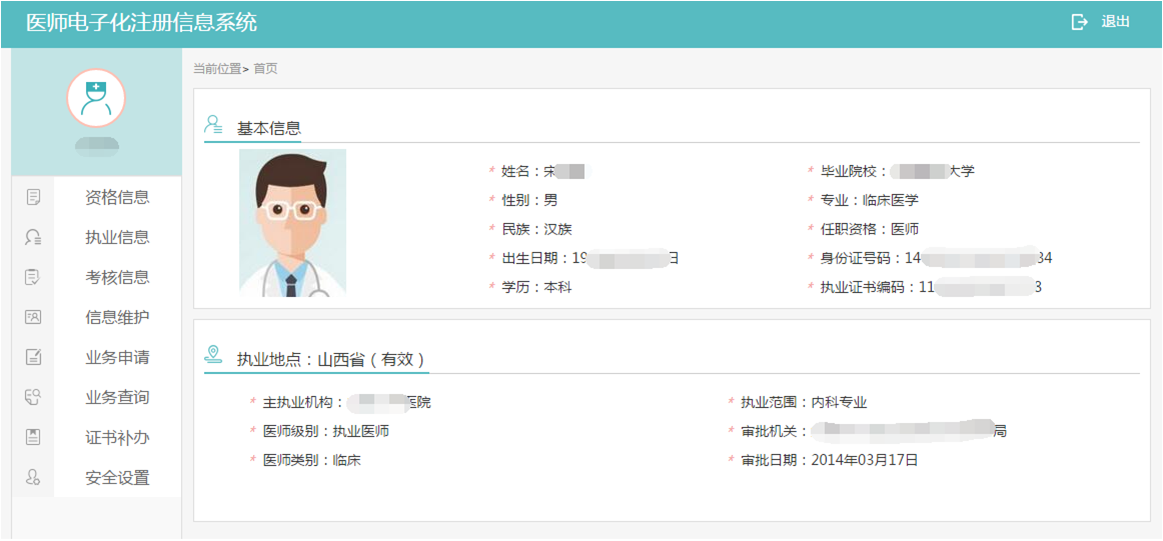Go to 信息维护 section
Viewport: 1163px width, 541px height.
pos(117,317)
